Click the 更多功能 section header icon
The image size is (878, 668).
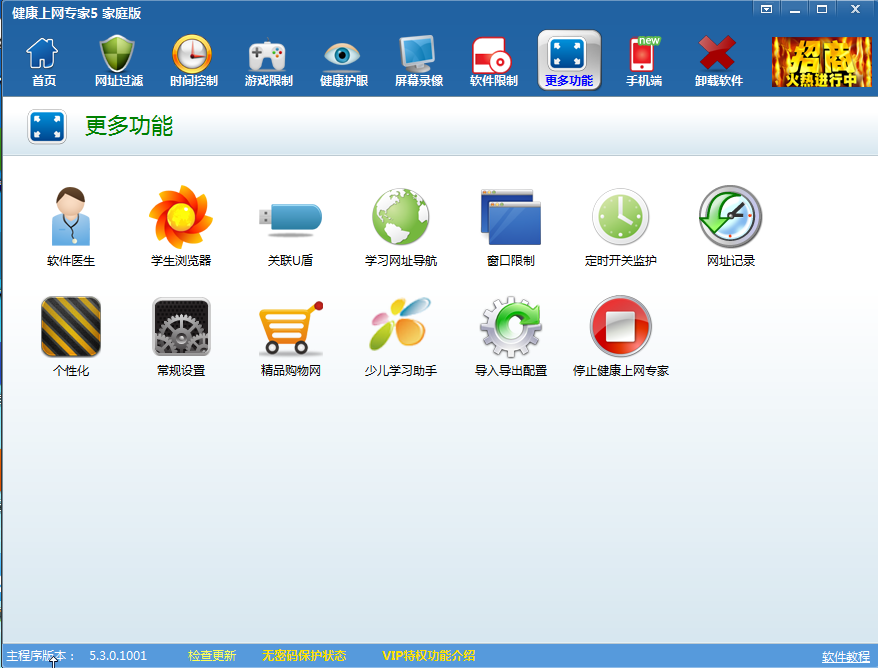[47, 126]
